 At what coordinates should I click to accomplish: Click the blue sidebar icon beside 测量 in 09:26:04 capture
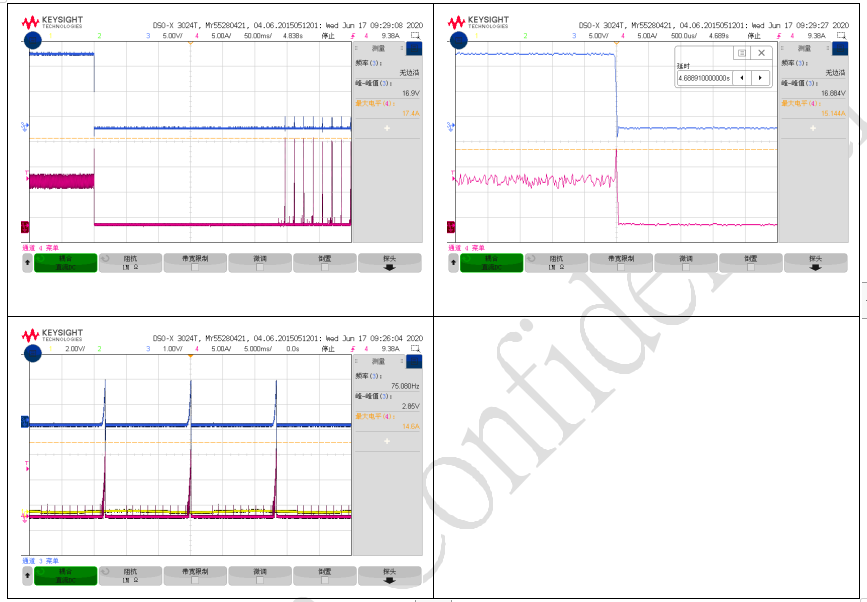(414, 362)
